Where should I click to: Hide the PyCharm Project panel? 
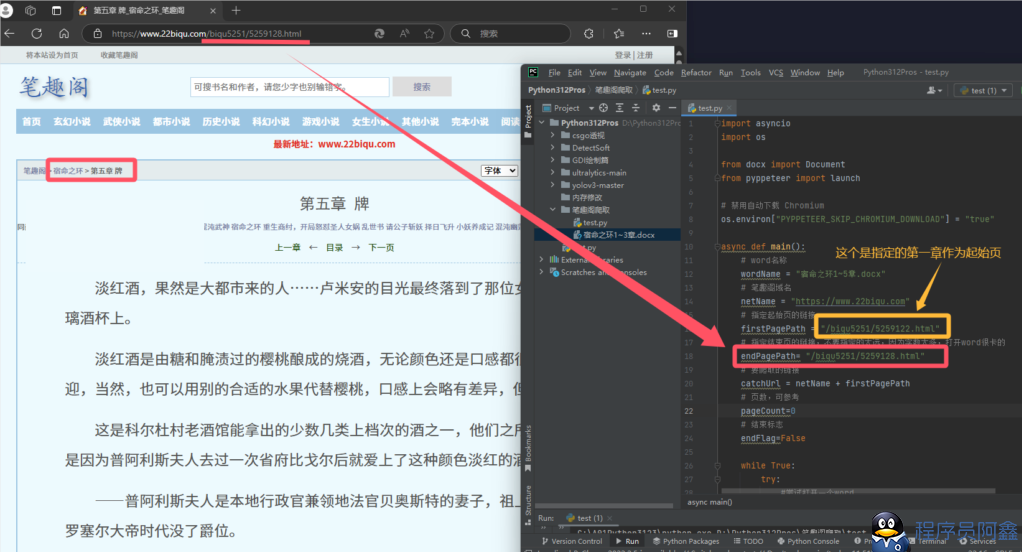coord(672,108)
